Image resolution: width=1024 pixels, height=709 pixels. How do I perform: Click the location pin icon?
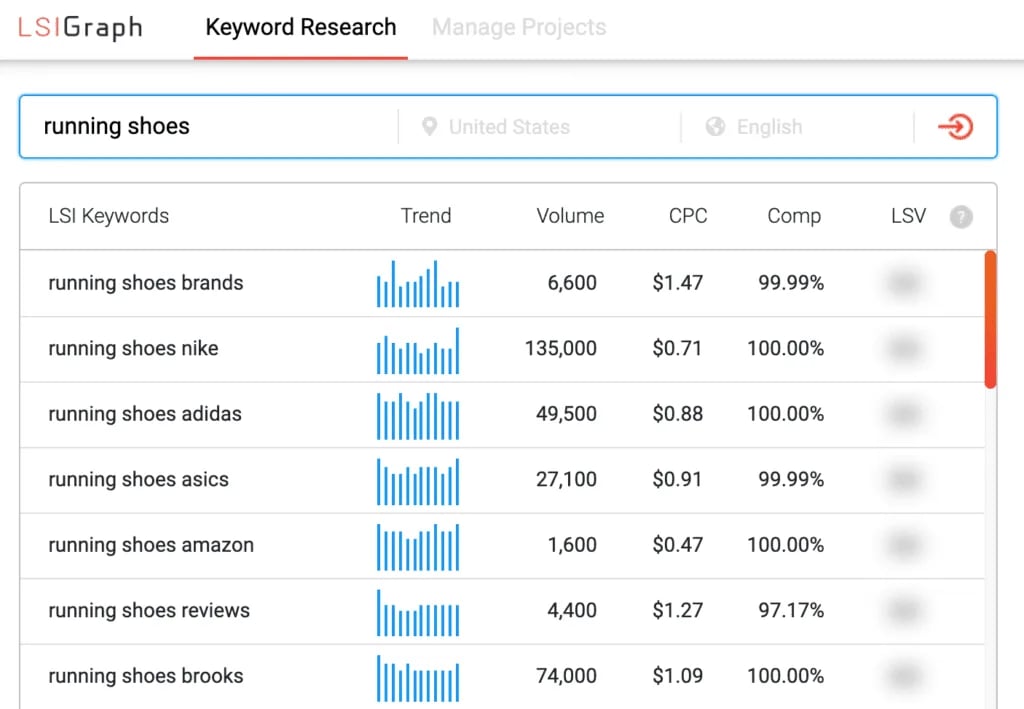pyautogui.click(x=429, y=127)
